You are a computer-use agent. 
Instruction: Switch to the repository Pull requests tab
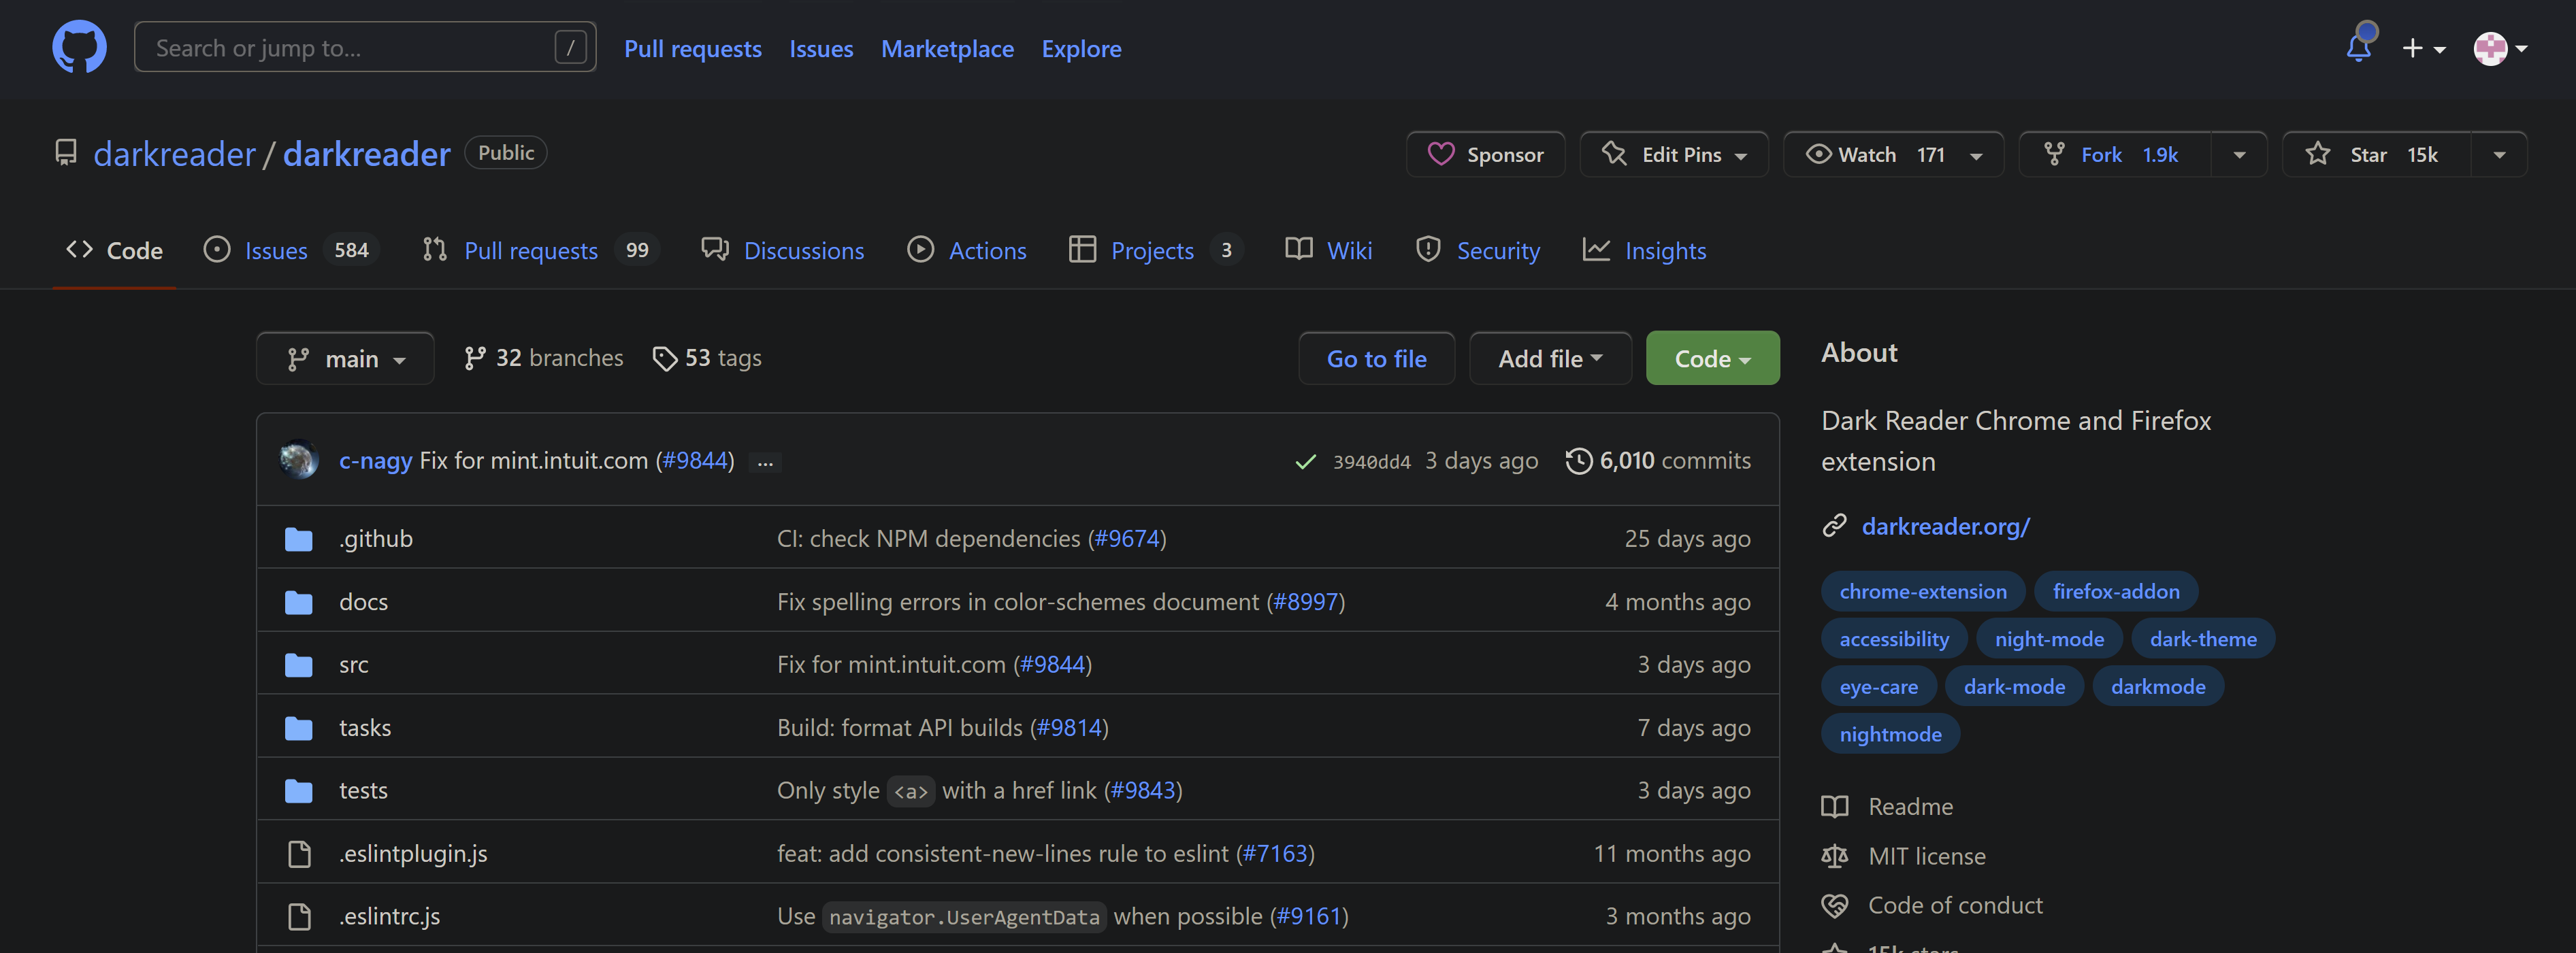[x=540, y=250]
